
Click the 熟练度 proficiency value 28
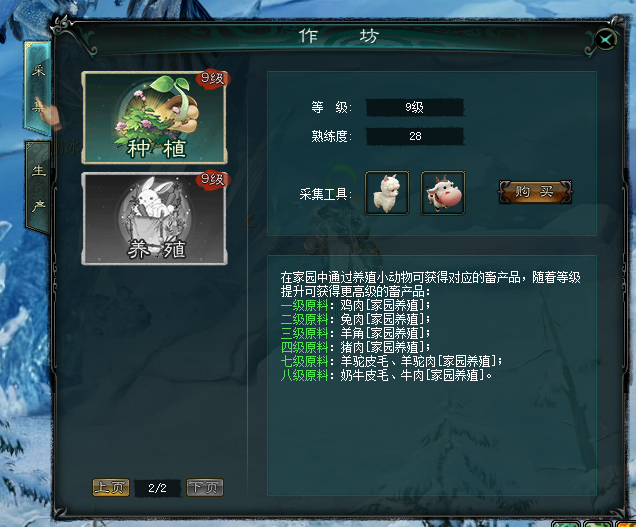415,136
